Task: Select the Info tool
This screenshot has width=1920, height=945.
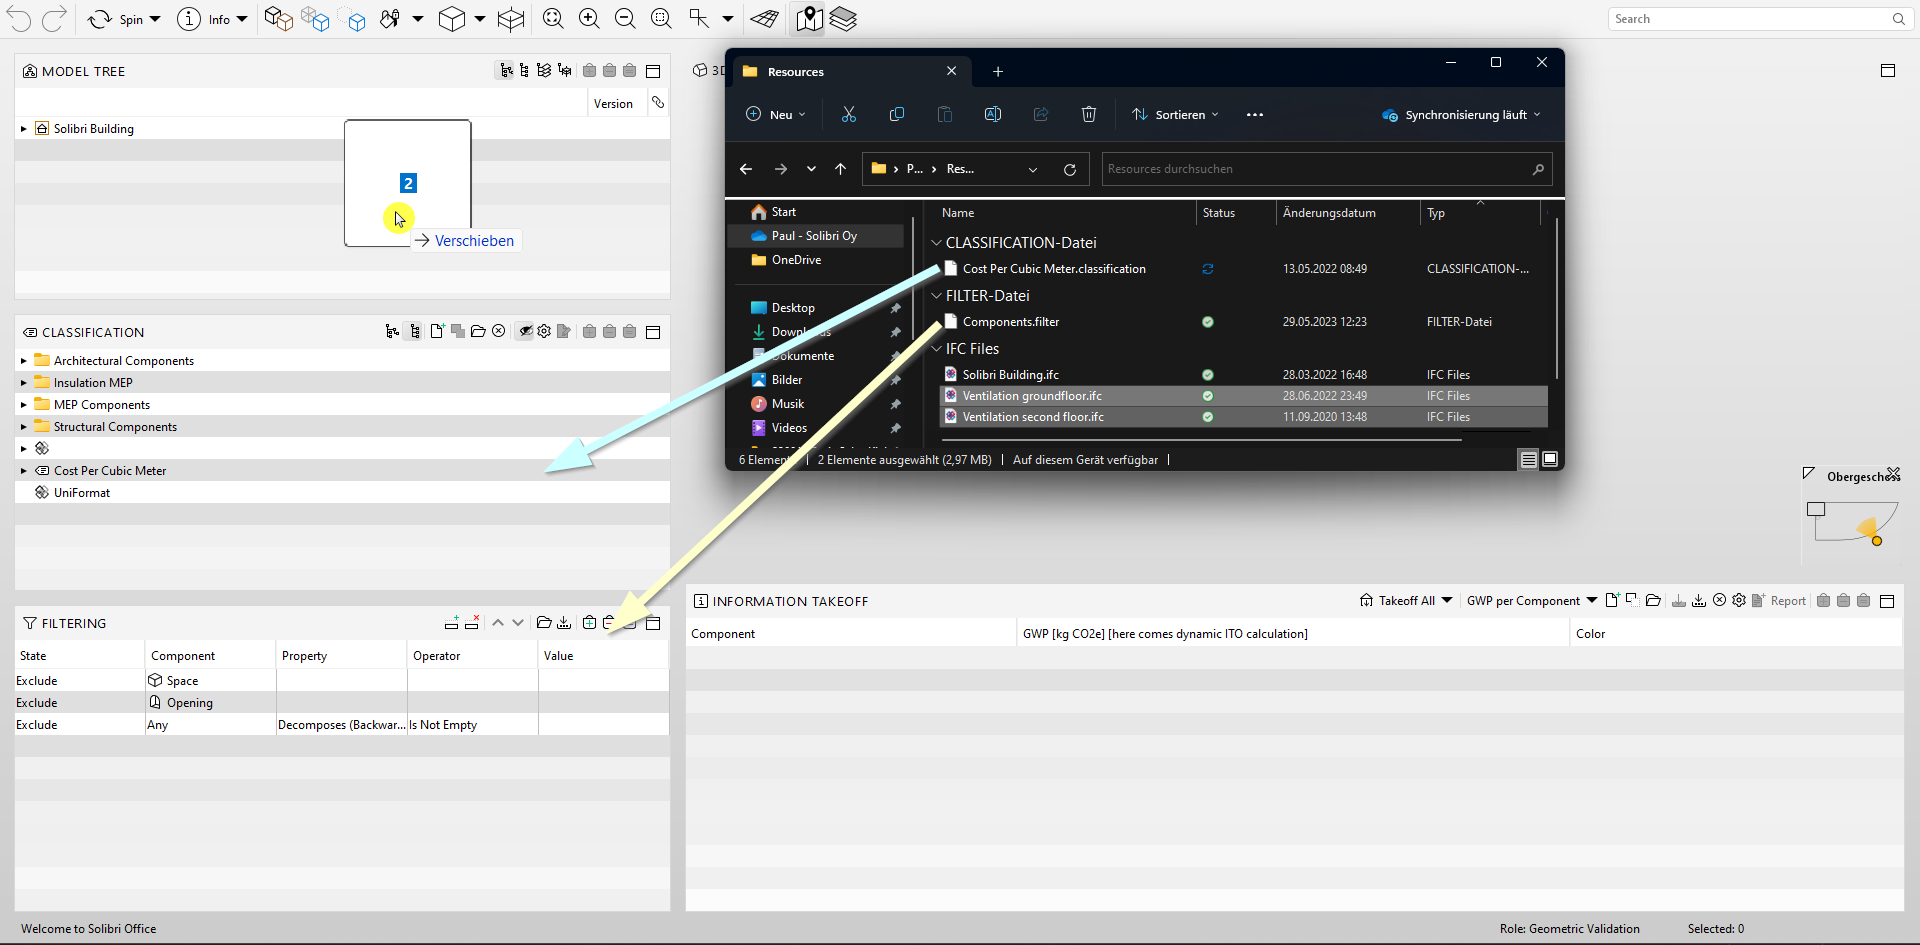Action: click(203, 19)
